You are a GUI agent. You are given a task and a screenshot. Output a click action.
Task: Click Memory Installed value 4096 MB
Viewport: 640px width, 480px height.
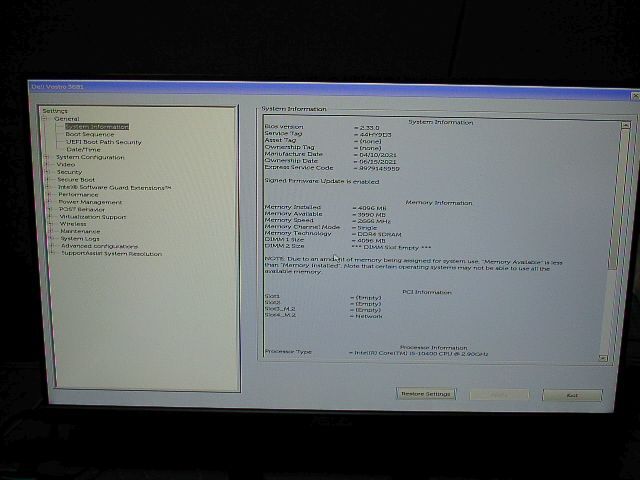pos(371,208)
